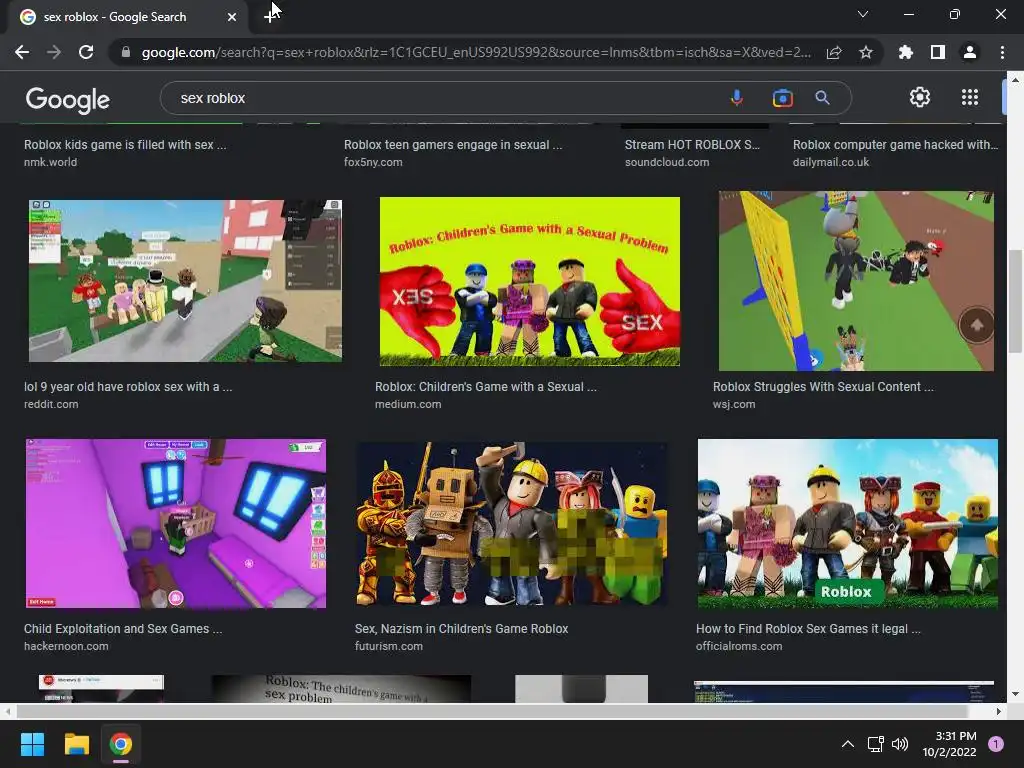The width and height of the screenshot is (1024, 768).
Task: Open the Chrome side panel
Action: click(938, 52)
